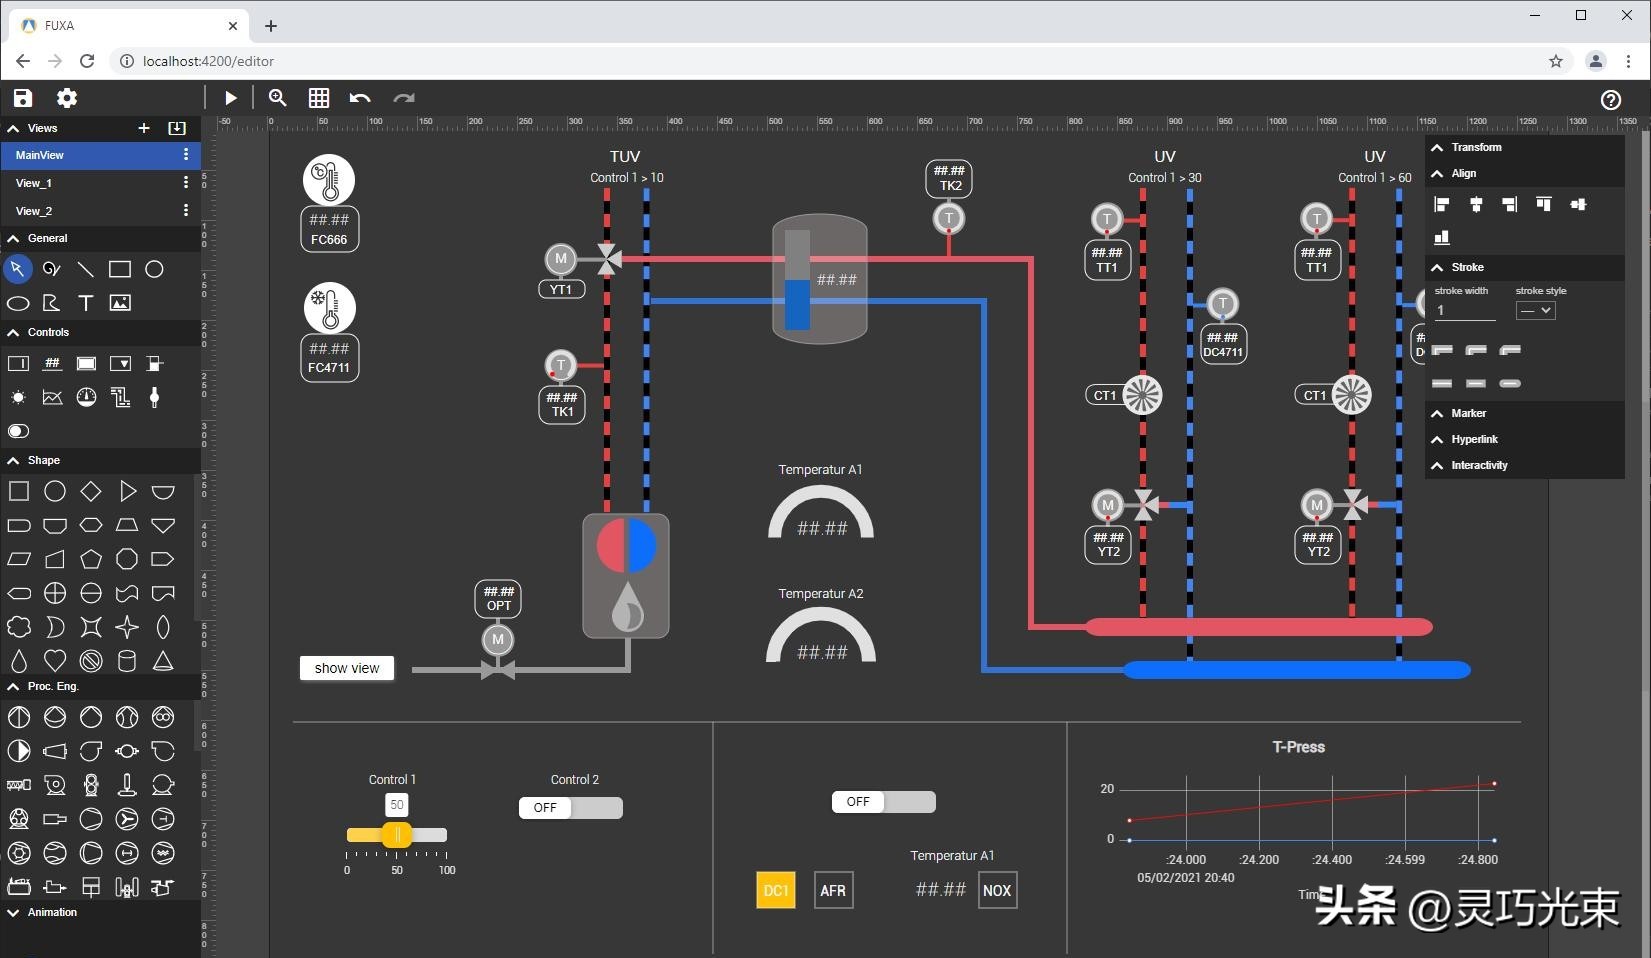Add a new view with plus icon

click(144, 128)
